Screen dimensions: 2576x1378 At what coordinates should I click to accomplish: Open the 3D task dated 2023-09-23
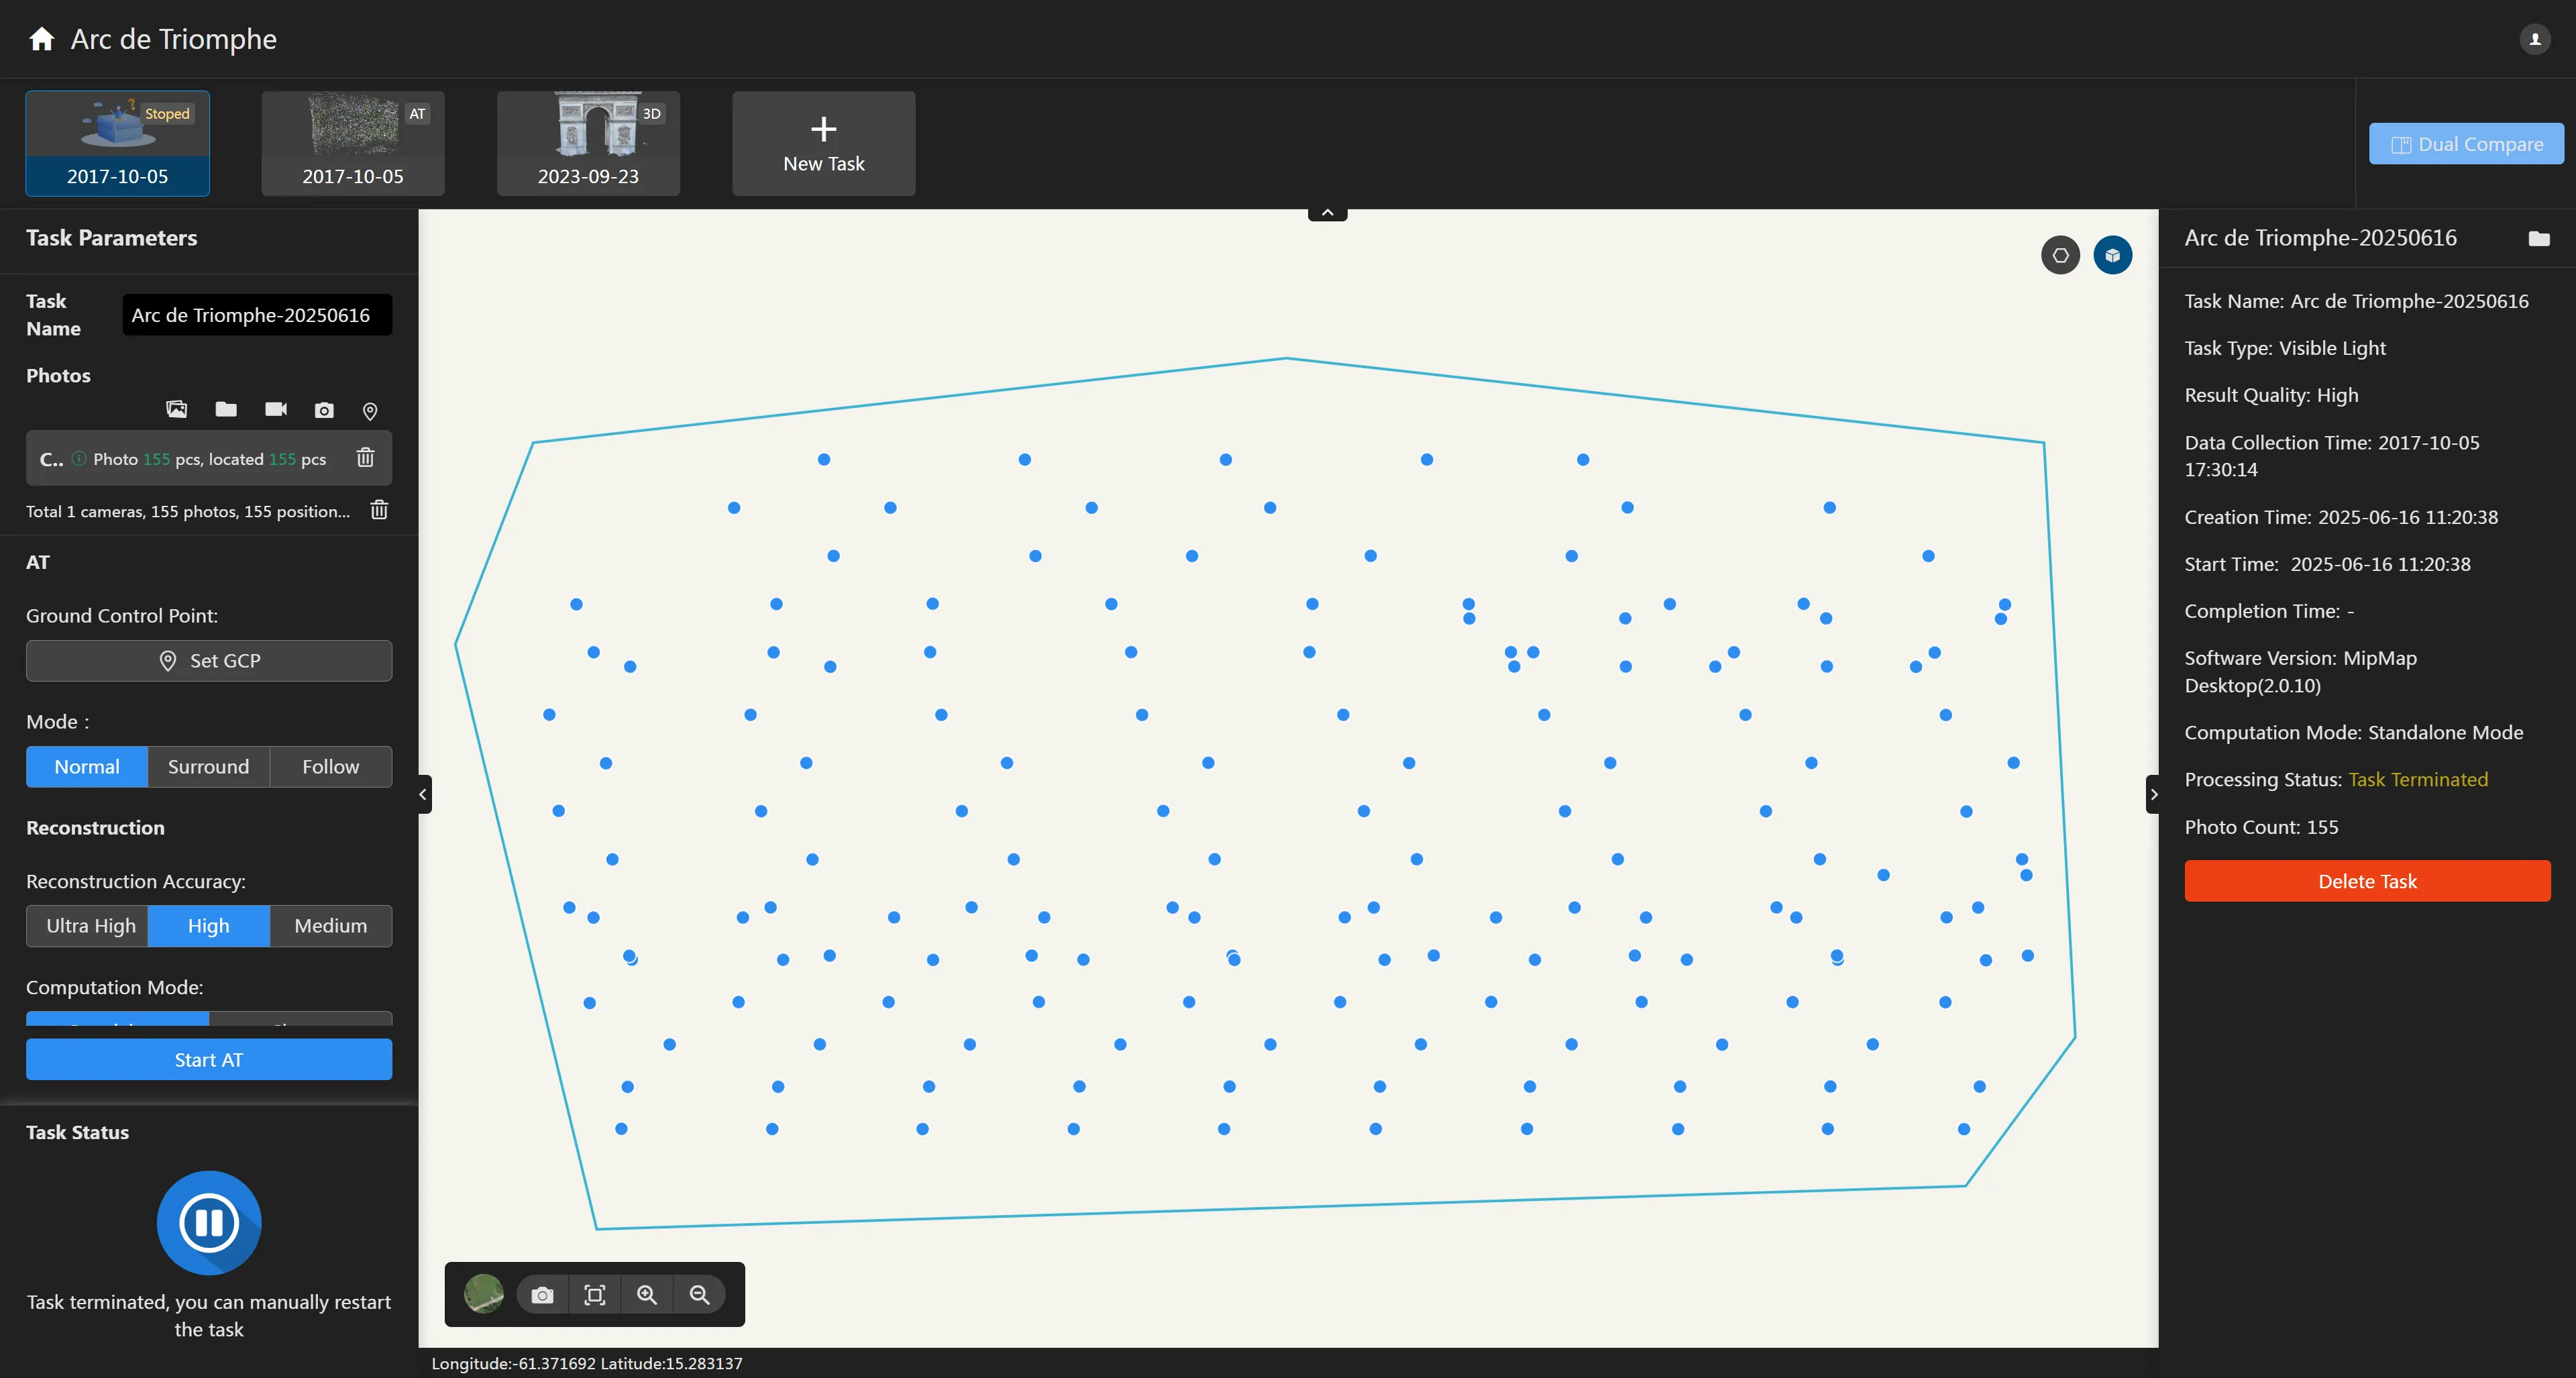(x=588, y=143)
